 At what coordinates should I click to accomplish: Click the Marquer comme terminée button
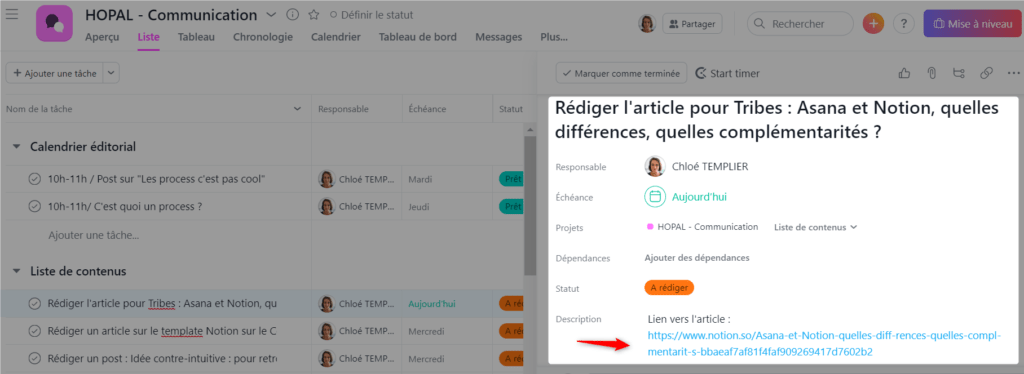621,73
